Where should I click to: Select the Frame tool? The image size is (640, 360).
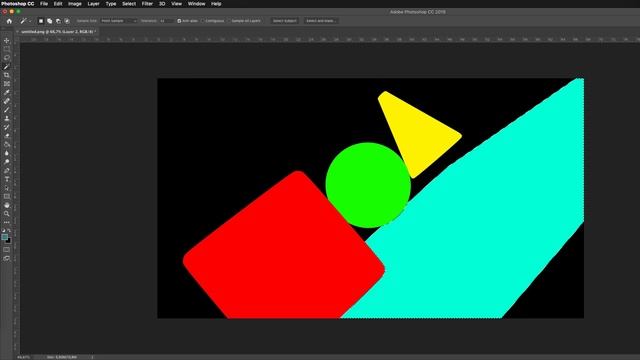coord(7,84)
